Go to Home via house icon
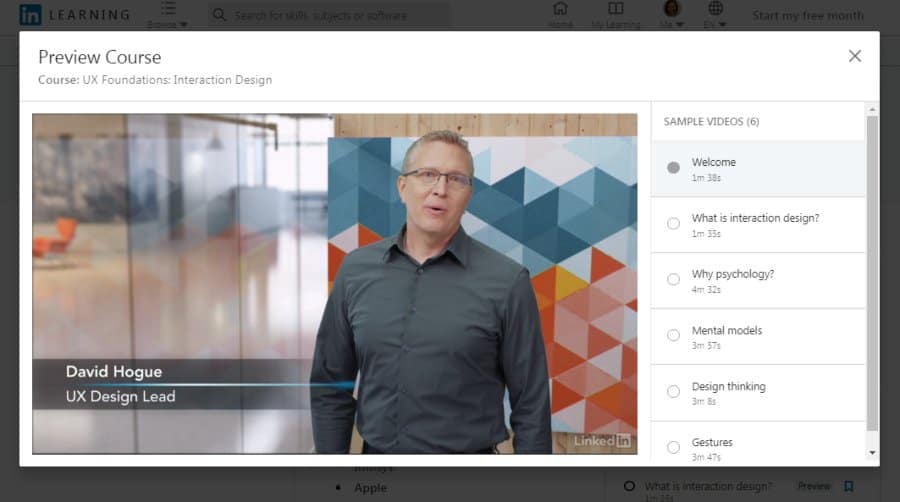The height and width of the screenshot is (502, 900). (560, 8)
